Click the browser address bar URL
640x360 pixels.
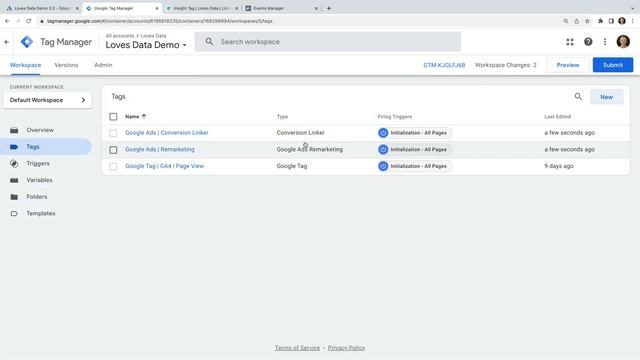click(160, 21)
